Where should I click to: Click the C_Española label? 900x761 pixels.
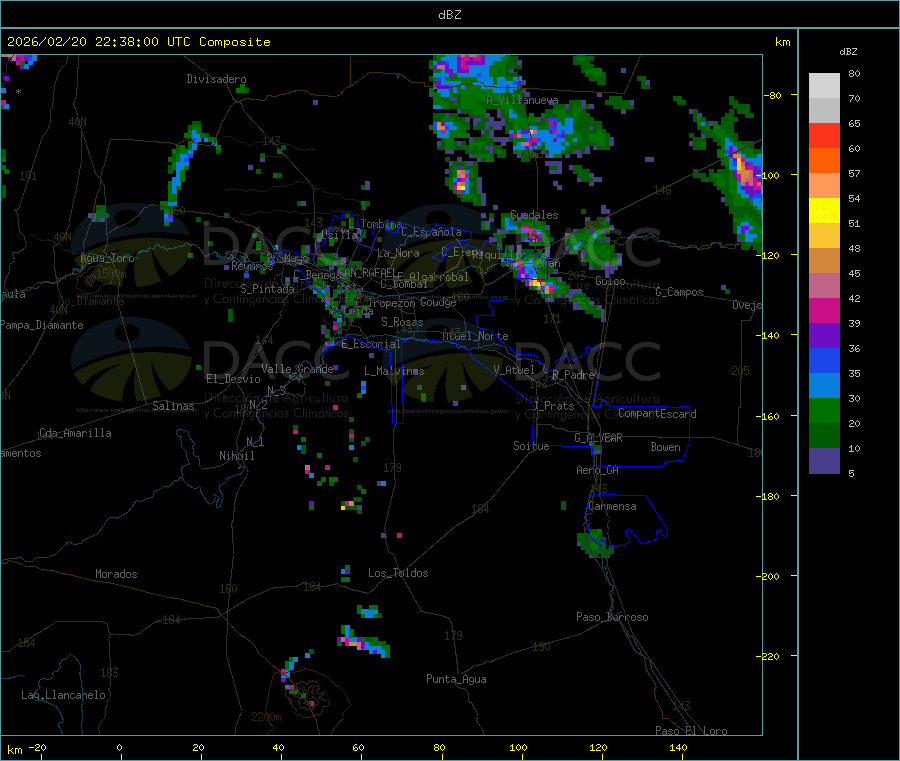click(431, 232)
